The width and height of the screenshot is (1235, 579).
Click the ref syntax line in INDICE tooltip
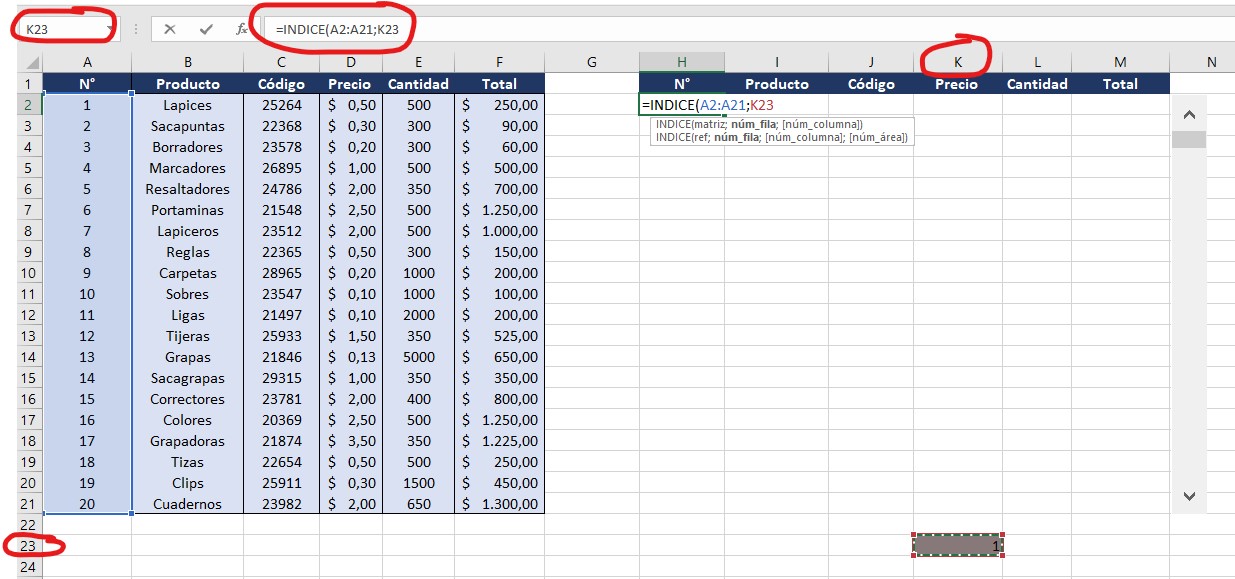(781, 137)
